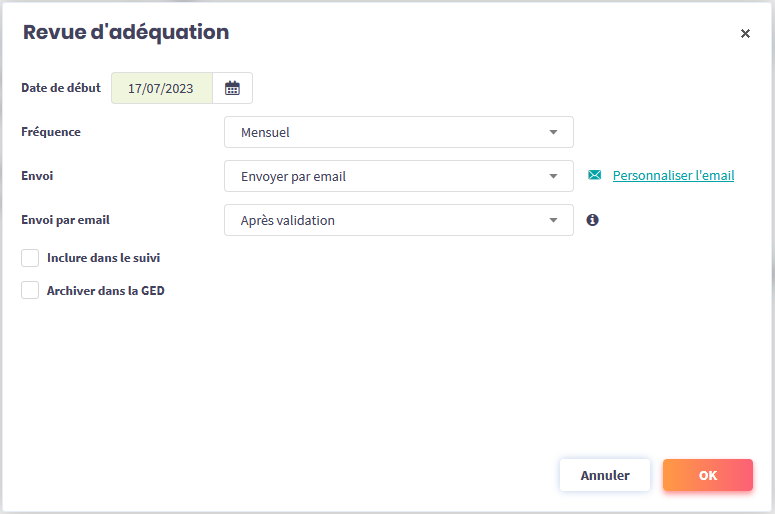Click the "Archiver dans la GED" label text
This screenshot has width=775, height=514.
click(x=106, y=291)
